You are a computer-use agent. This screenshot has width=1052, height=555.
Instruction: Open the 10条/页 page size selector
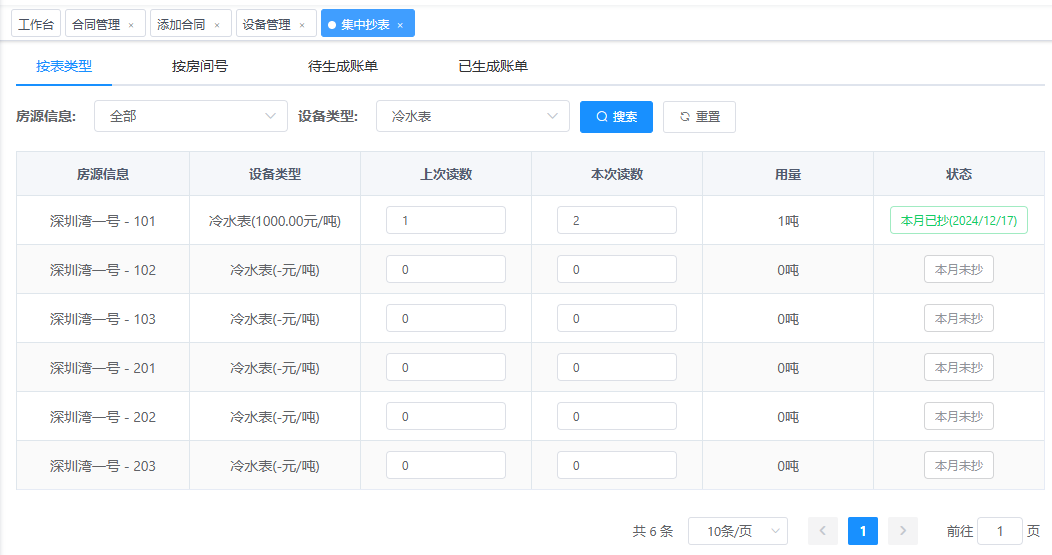(x=737, y=531)
